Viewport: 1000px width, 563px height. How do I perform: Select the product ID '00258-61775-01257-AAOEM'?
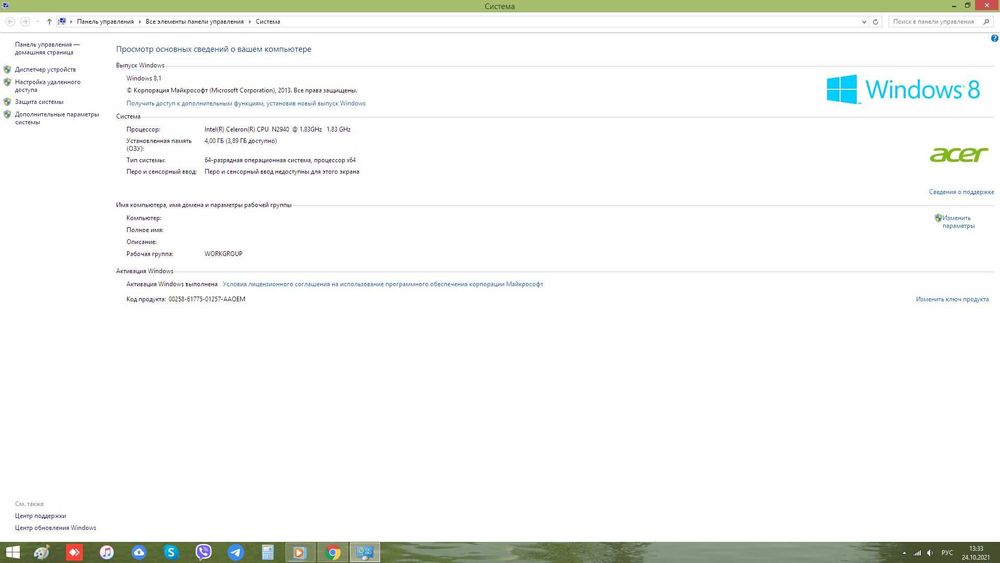point(207,299)
